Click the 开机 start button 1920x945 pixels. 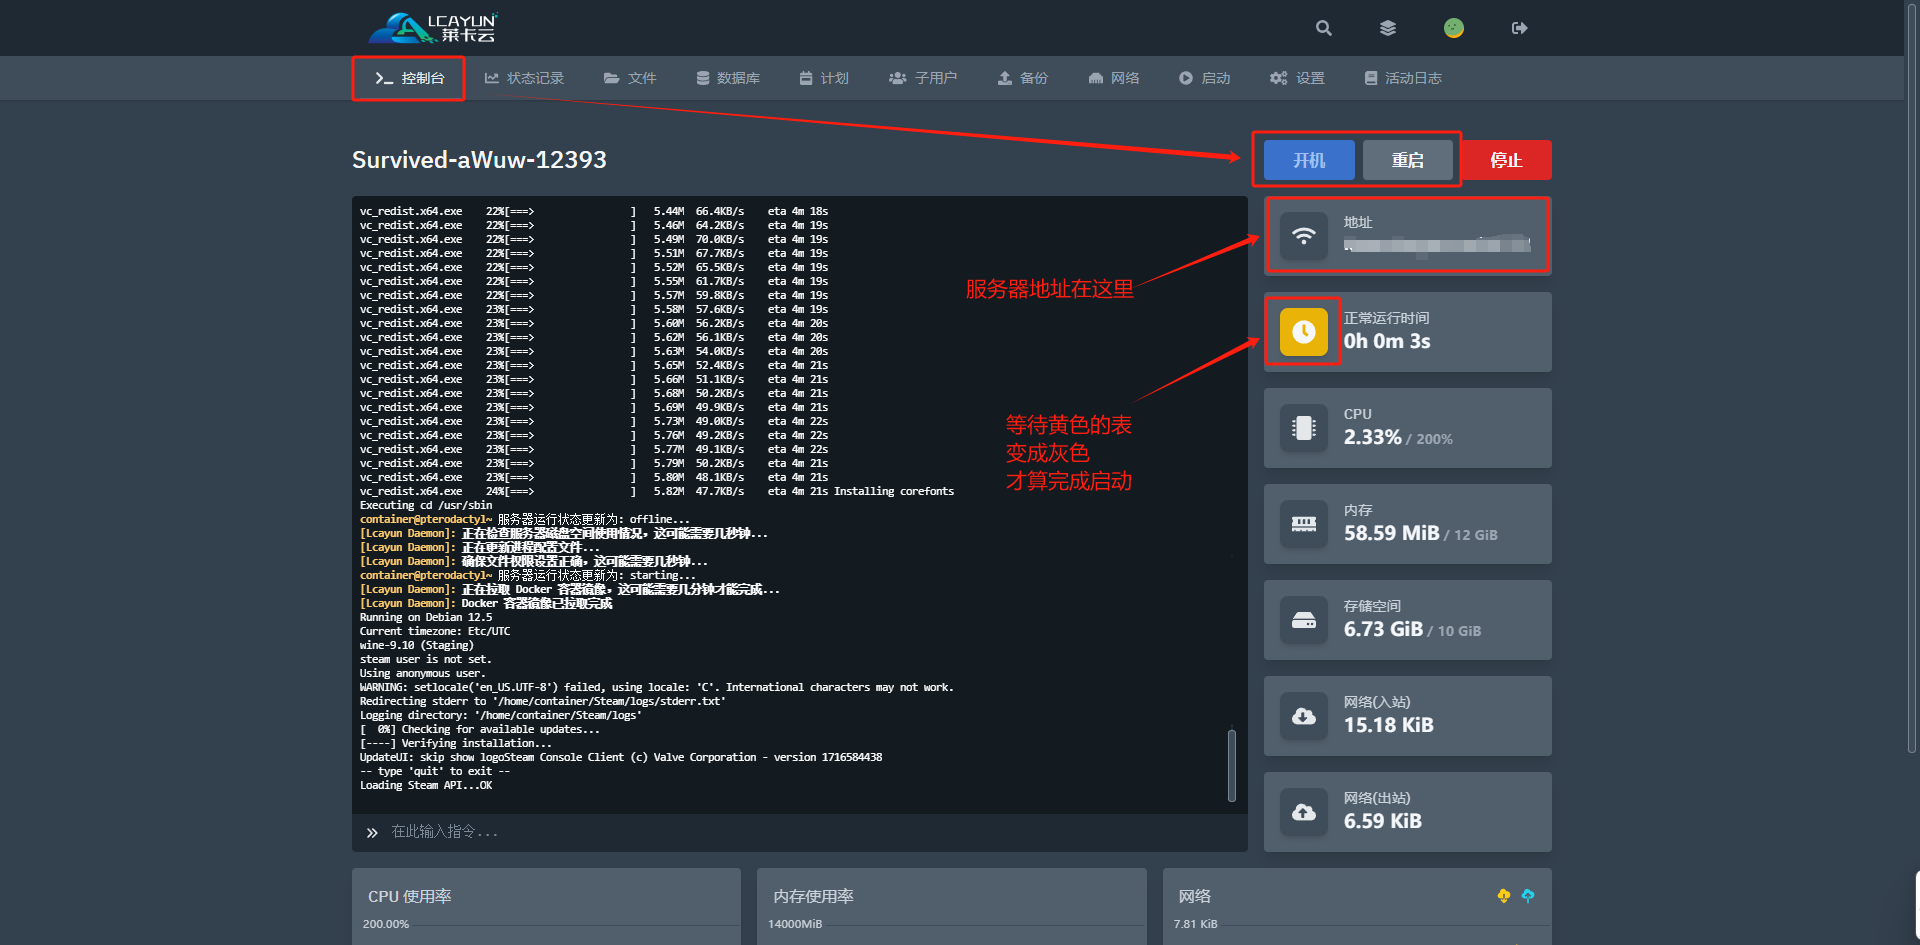coord(1309,160)
